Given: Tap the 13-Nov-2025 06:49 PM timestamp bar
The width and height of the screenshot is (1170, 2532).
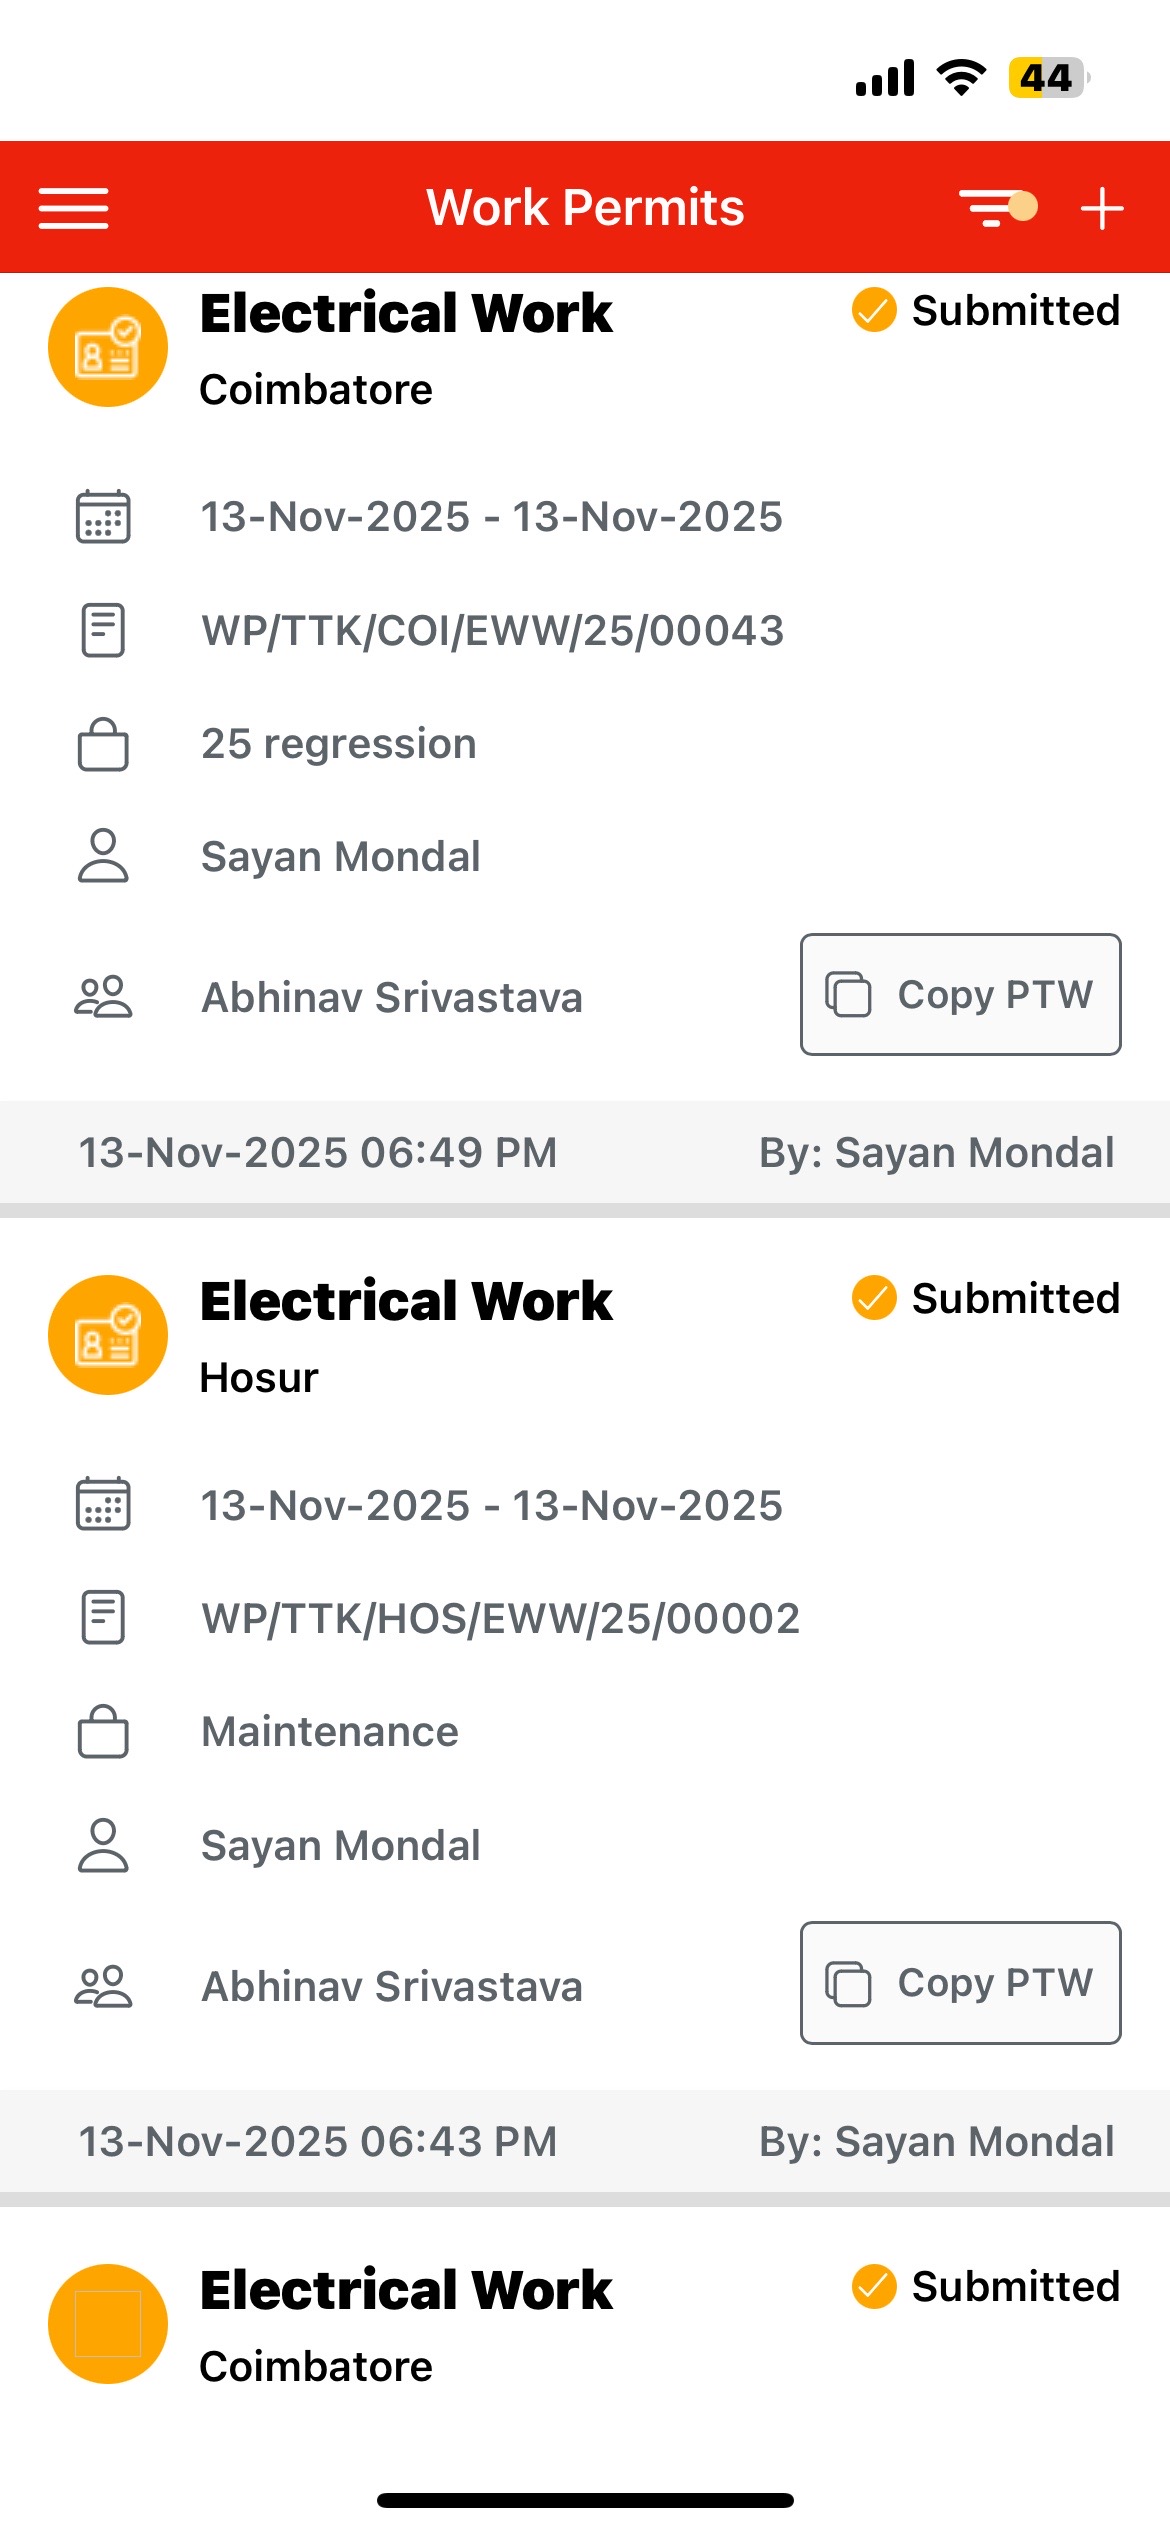Looking at the screenshot, I should click(318, 1152).
